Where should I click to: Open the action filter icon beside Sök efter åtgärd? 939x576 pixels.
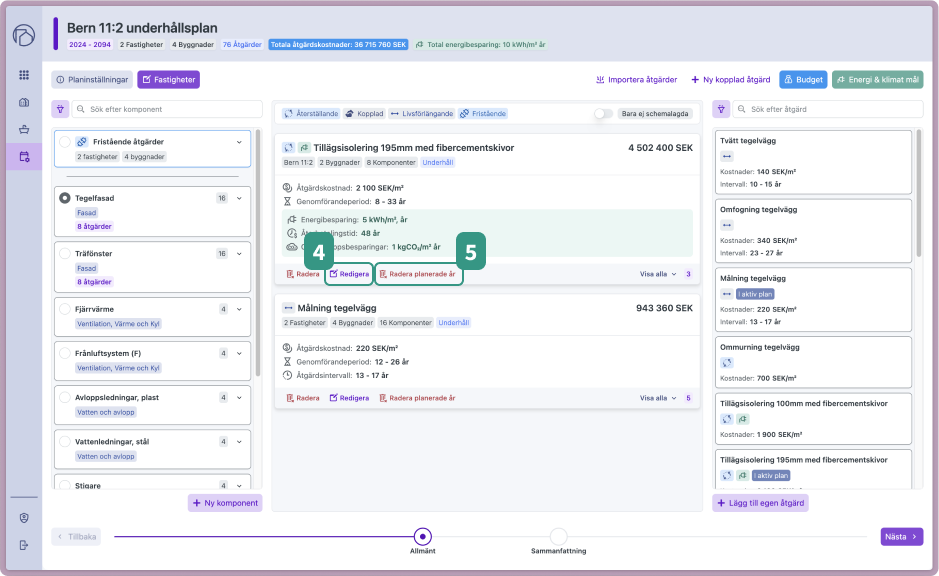[721, 109]
